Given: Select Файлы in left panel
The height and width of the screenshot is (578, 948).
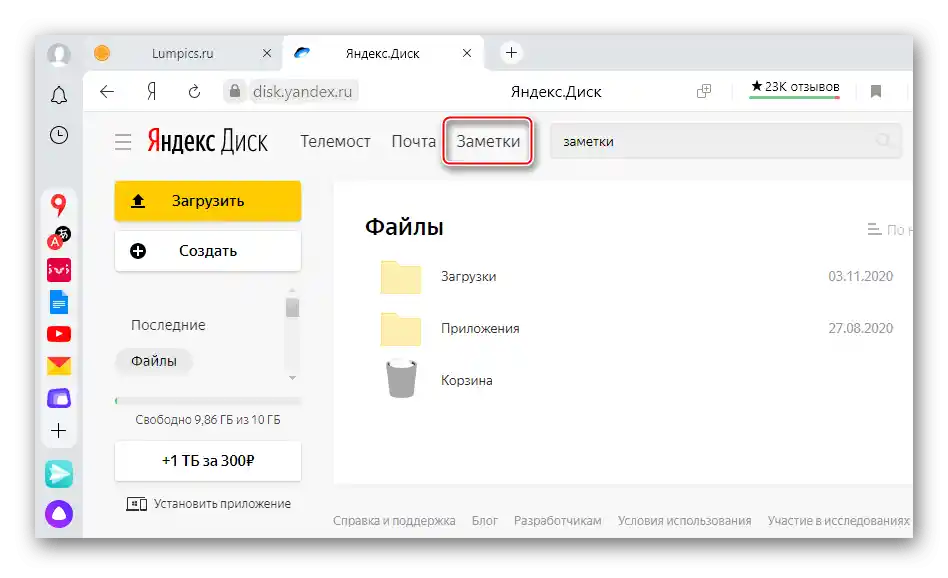Looking at the screenshot, I should [154, 361].
